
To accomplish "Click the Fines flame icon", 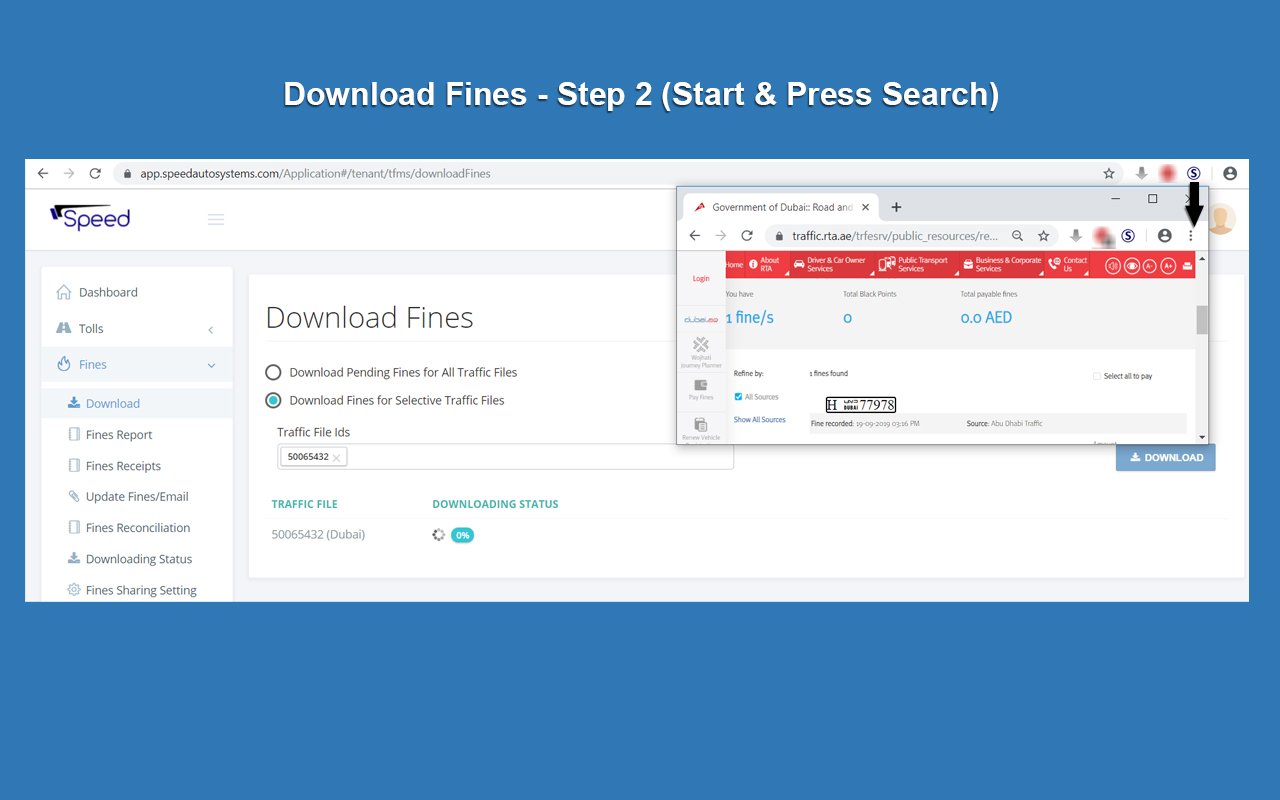I will 62,364.
